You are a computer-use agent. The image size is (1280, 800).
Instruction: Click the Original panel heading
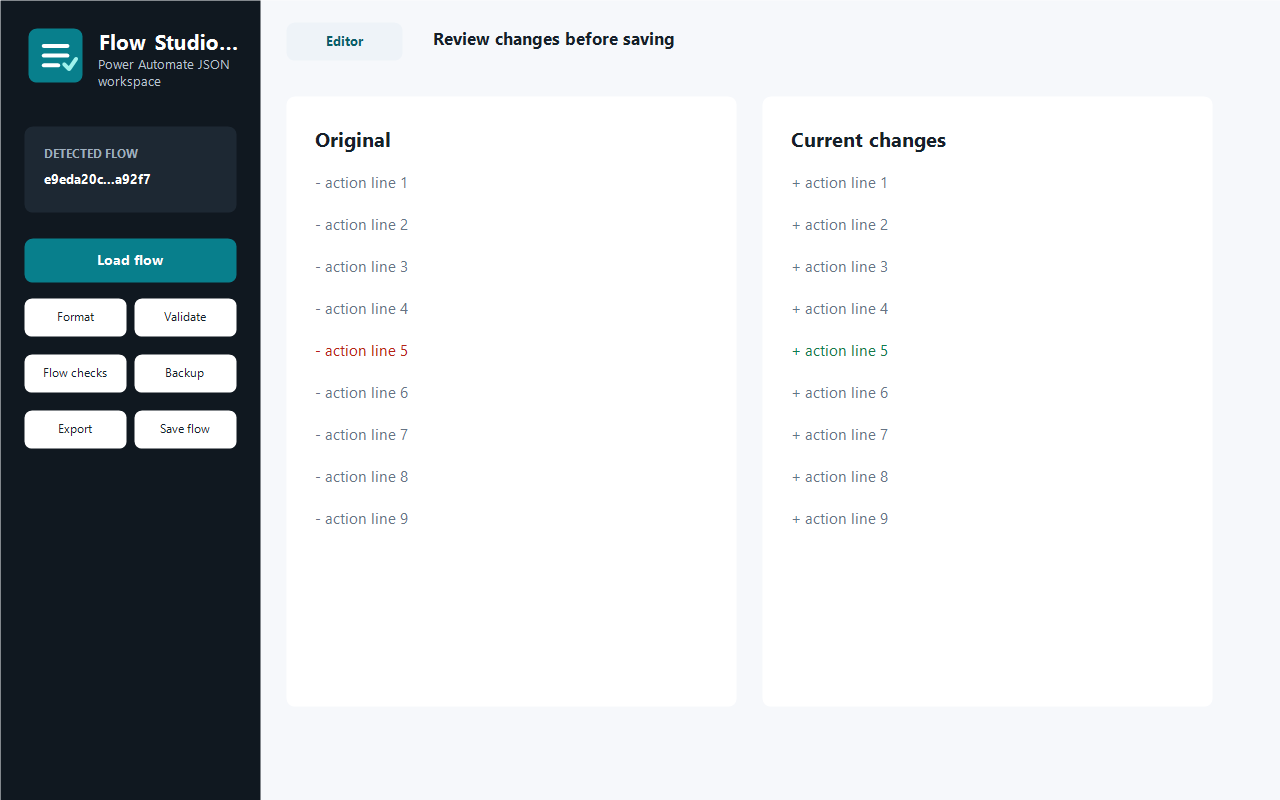(353, 140)
